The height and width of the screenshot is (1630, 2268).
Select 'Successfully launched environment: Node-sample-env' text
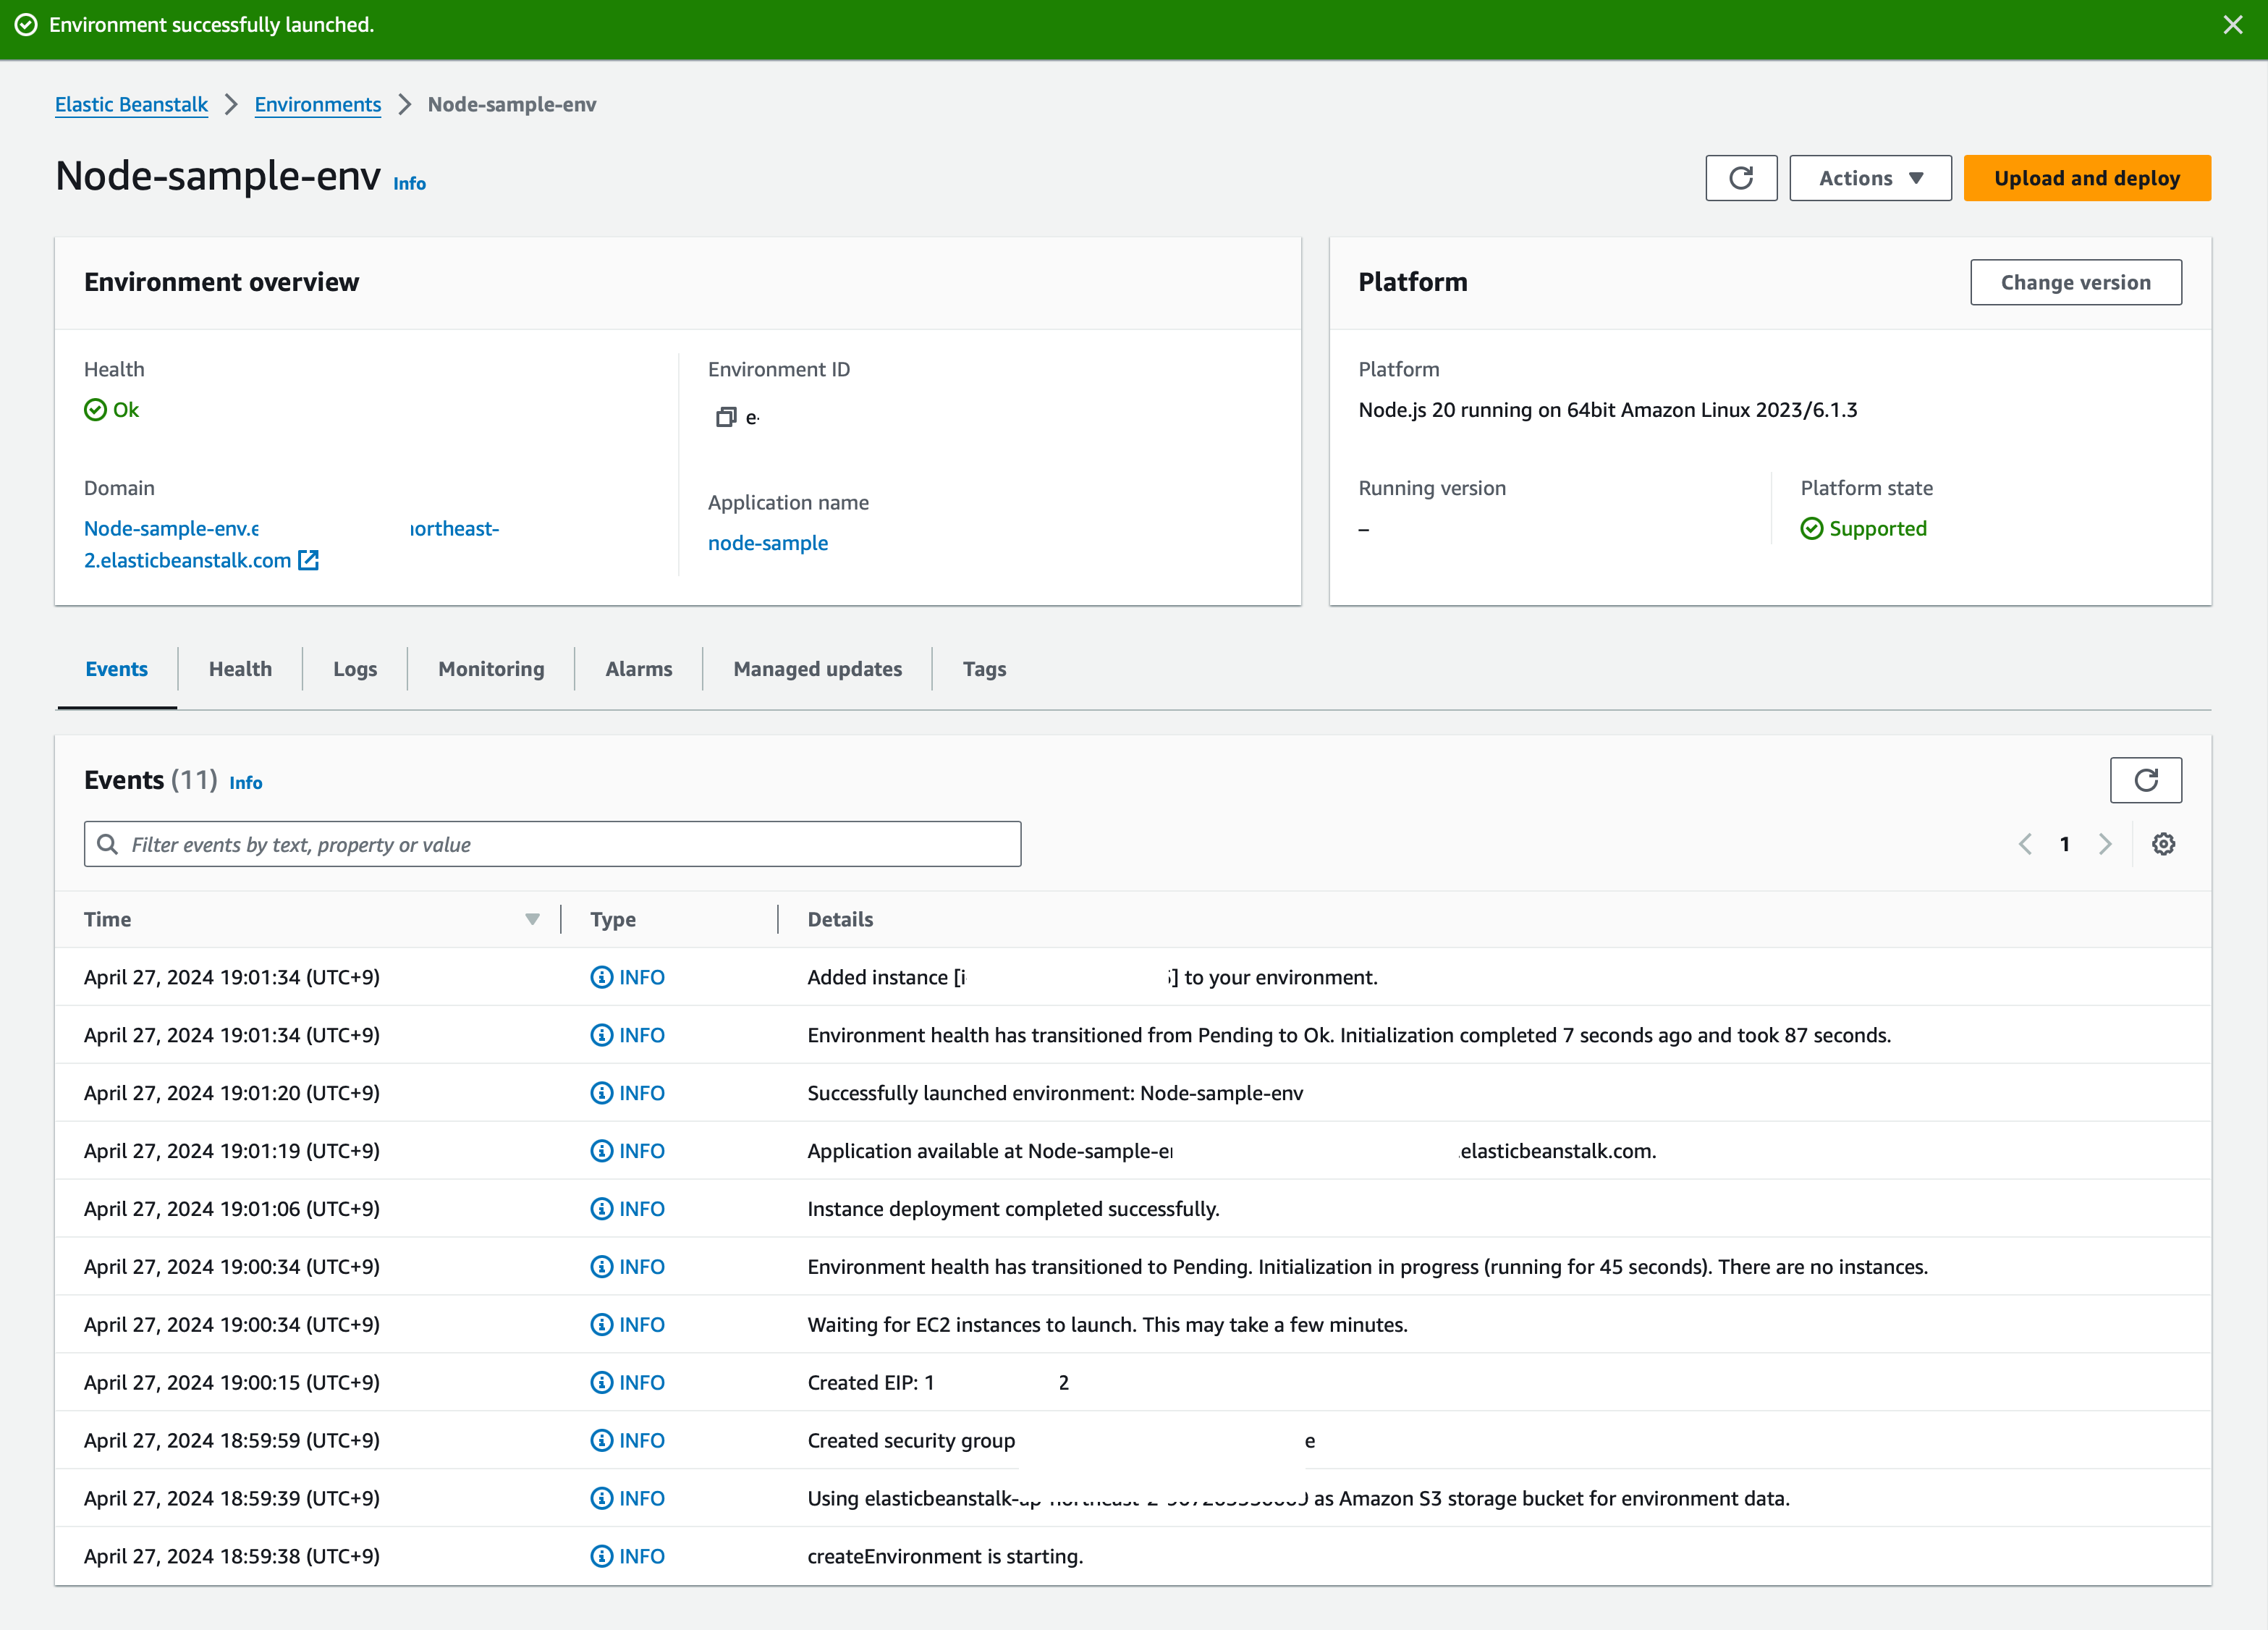[1055, 1093]
